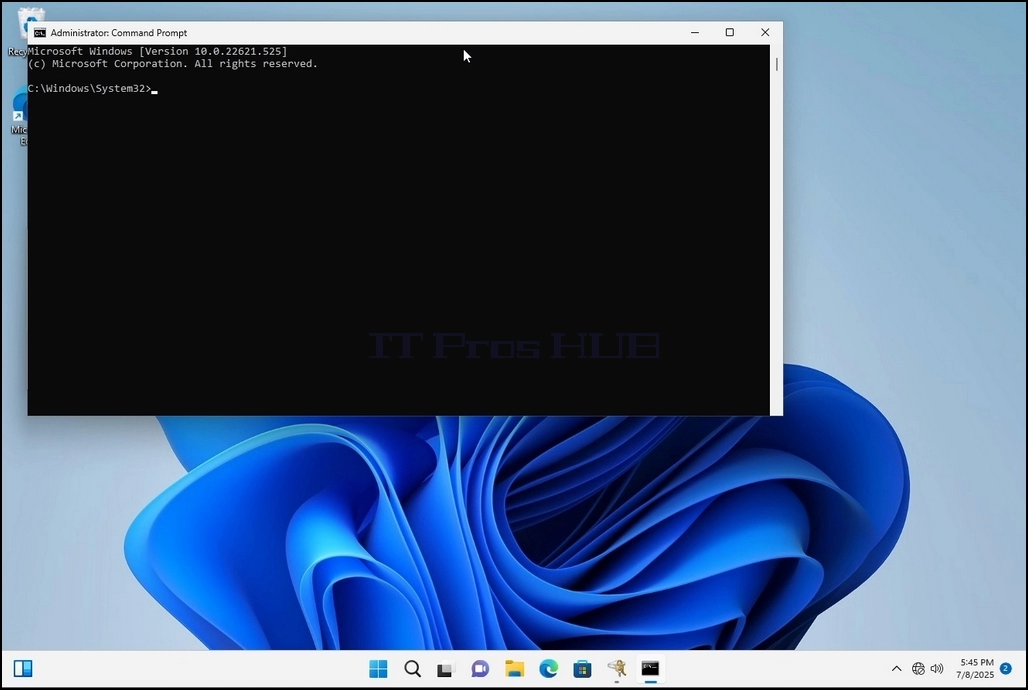Launch Microsoft Edge from the taskbar
The width and height of the screenshot is (1028, 690).
click(x=548, y=669)
